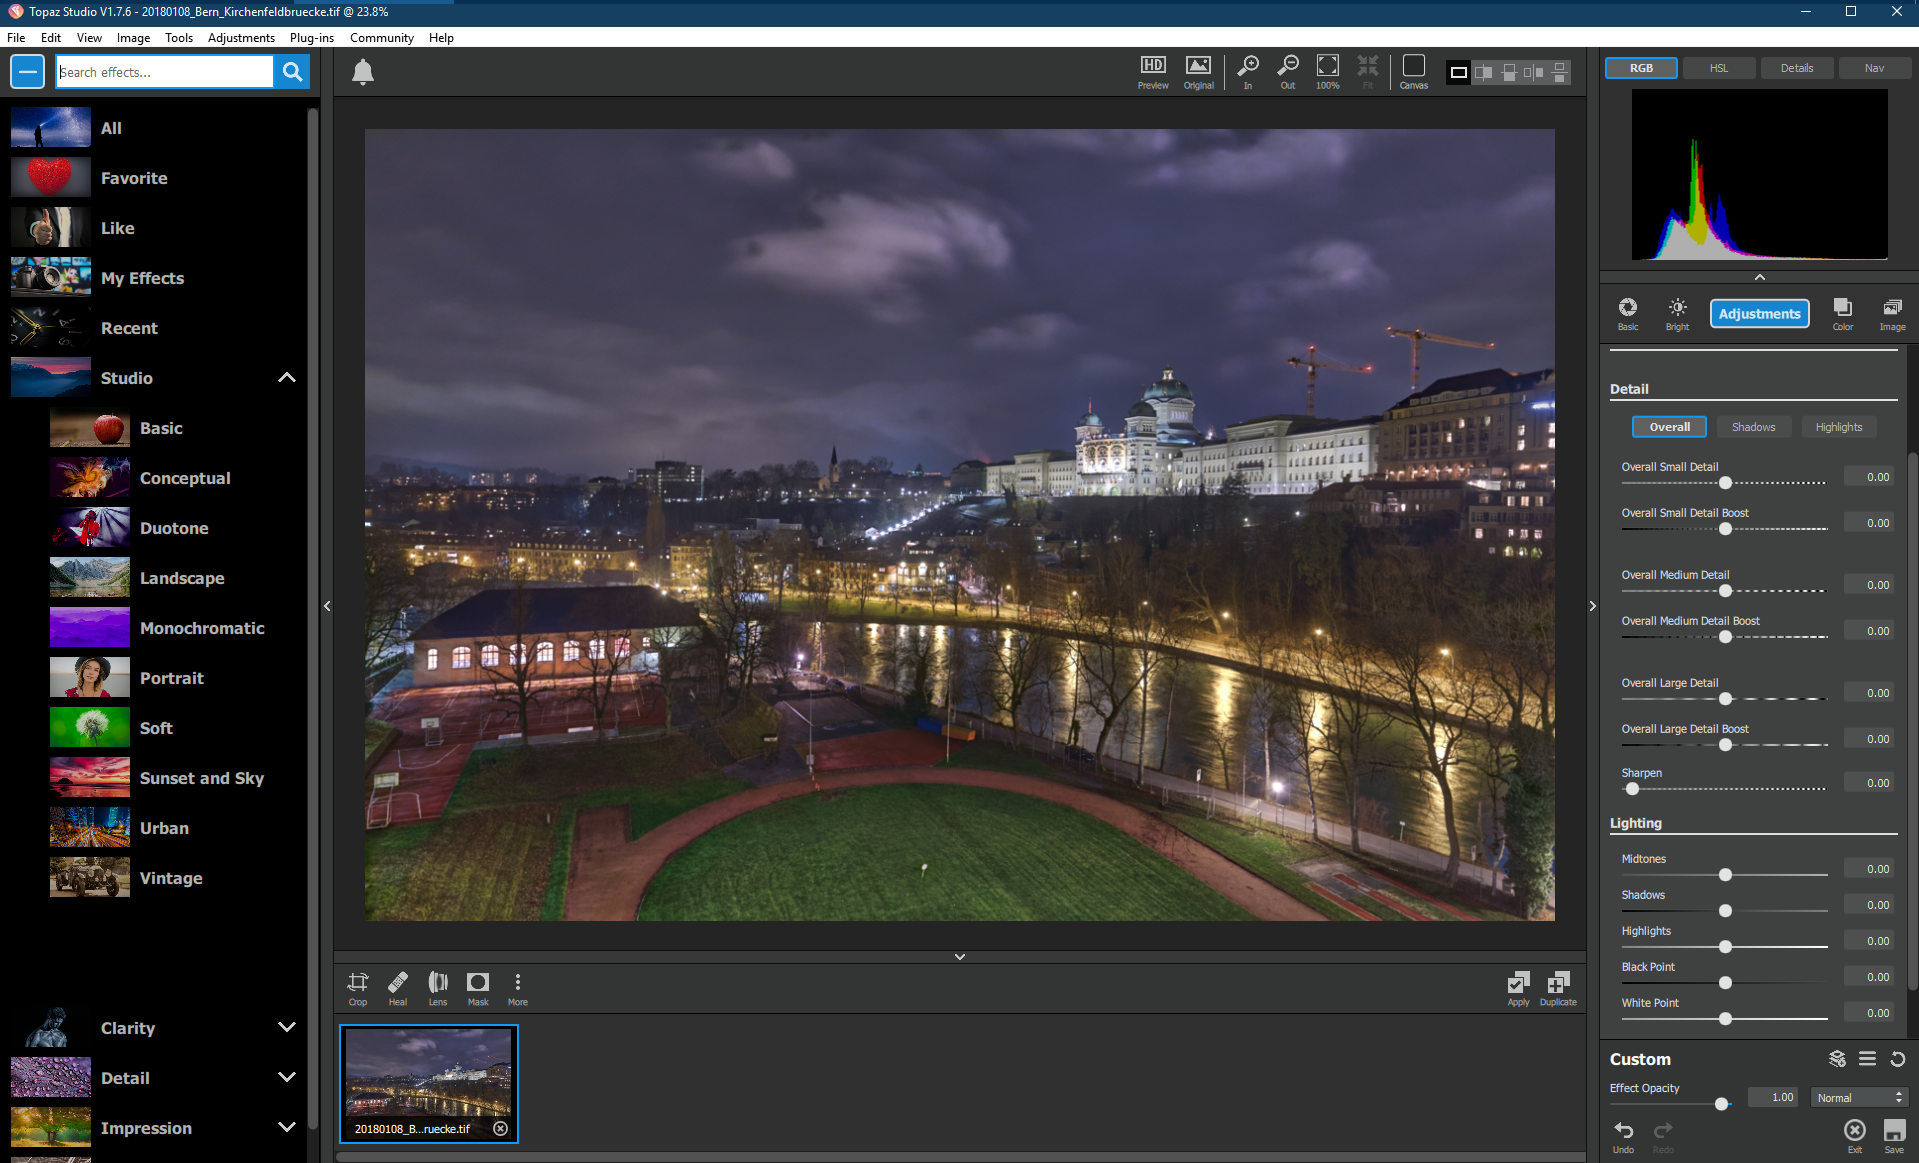Open the Lens correction tool
Image resolution: width=1919 pixels, height=1163 pixels.
[438, 988]
